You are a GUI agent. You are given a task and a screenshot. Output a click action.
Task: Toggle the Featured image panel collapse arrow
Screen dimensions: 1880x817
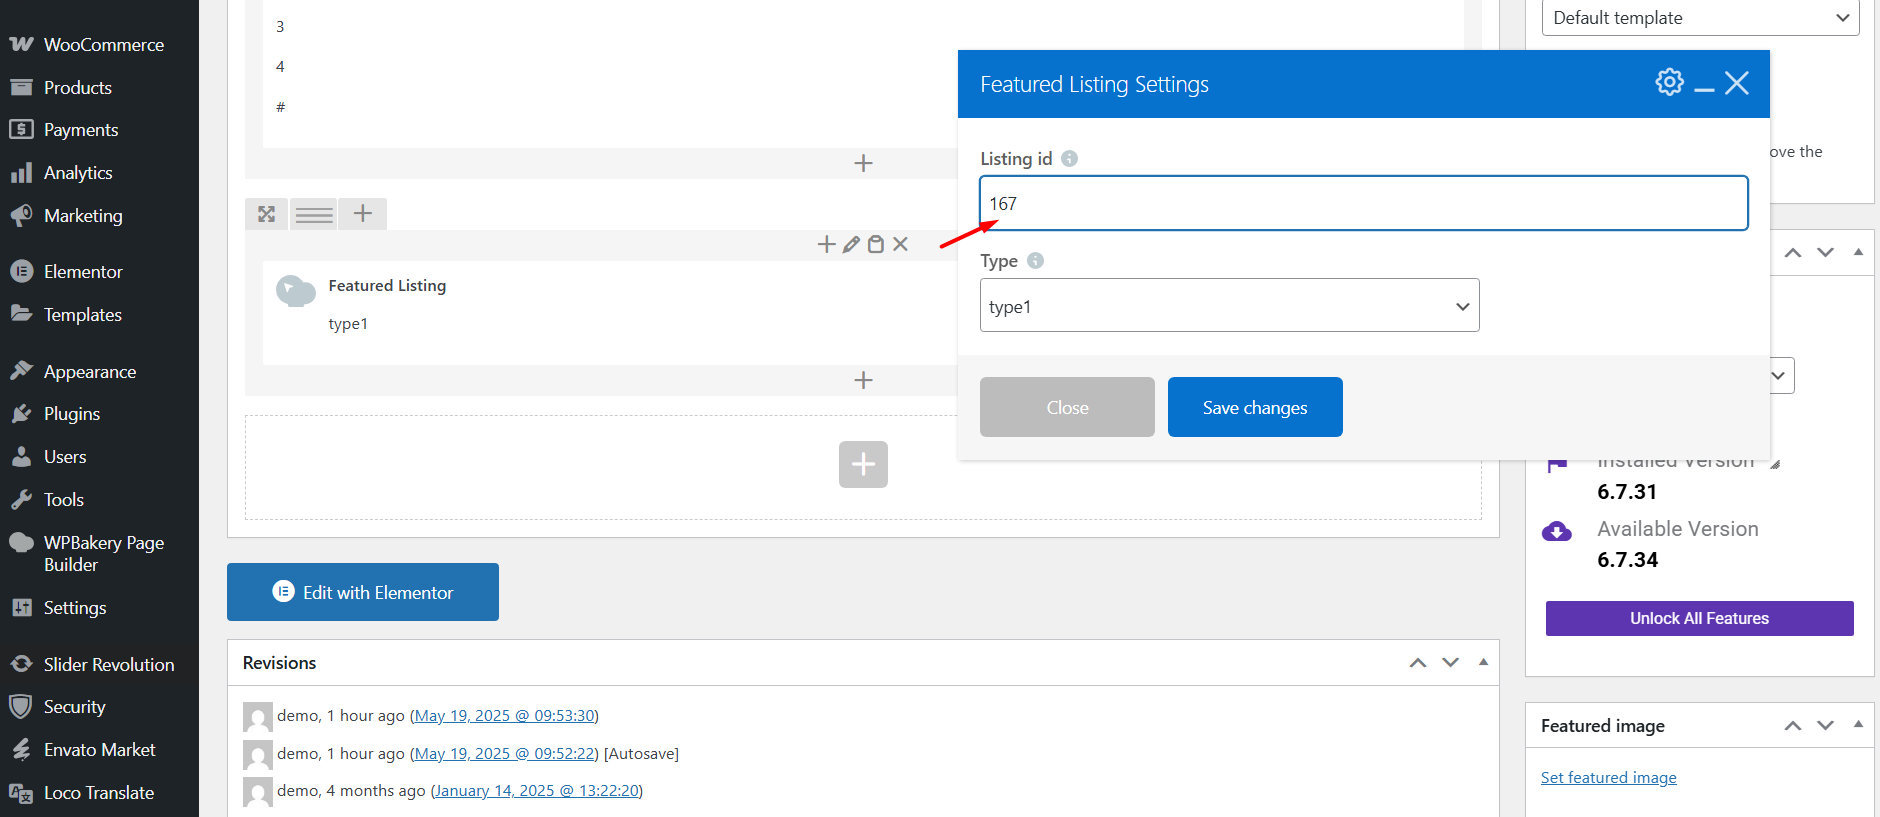(1858, 725)
